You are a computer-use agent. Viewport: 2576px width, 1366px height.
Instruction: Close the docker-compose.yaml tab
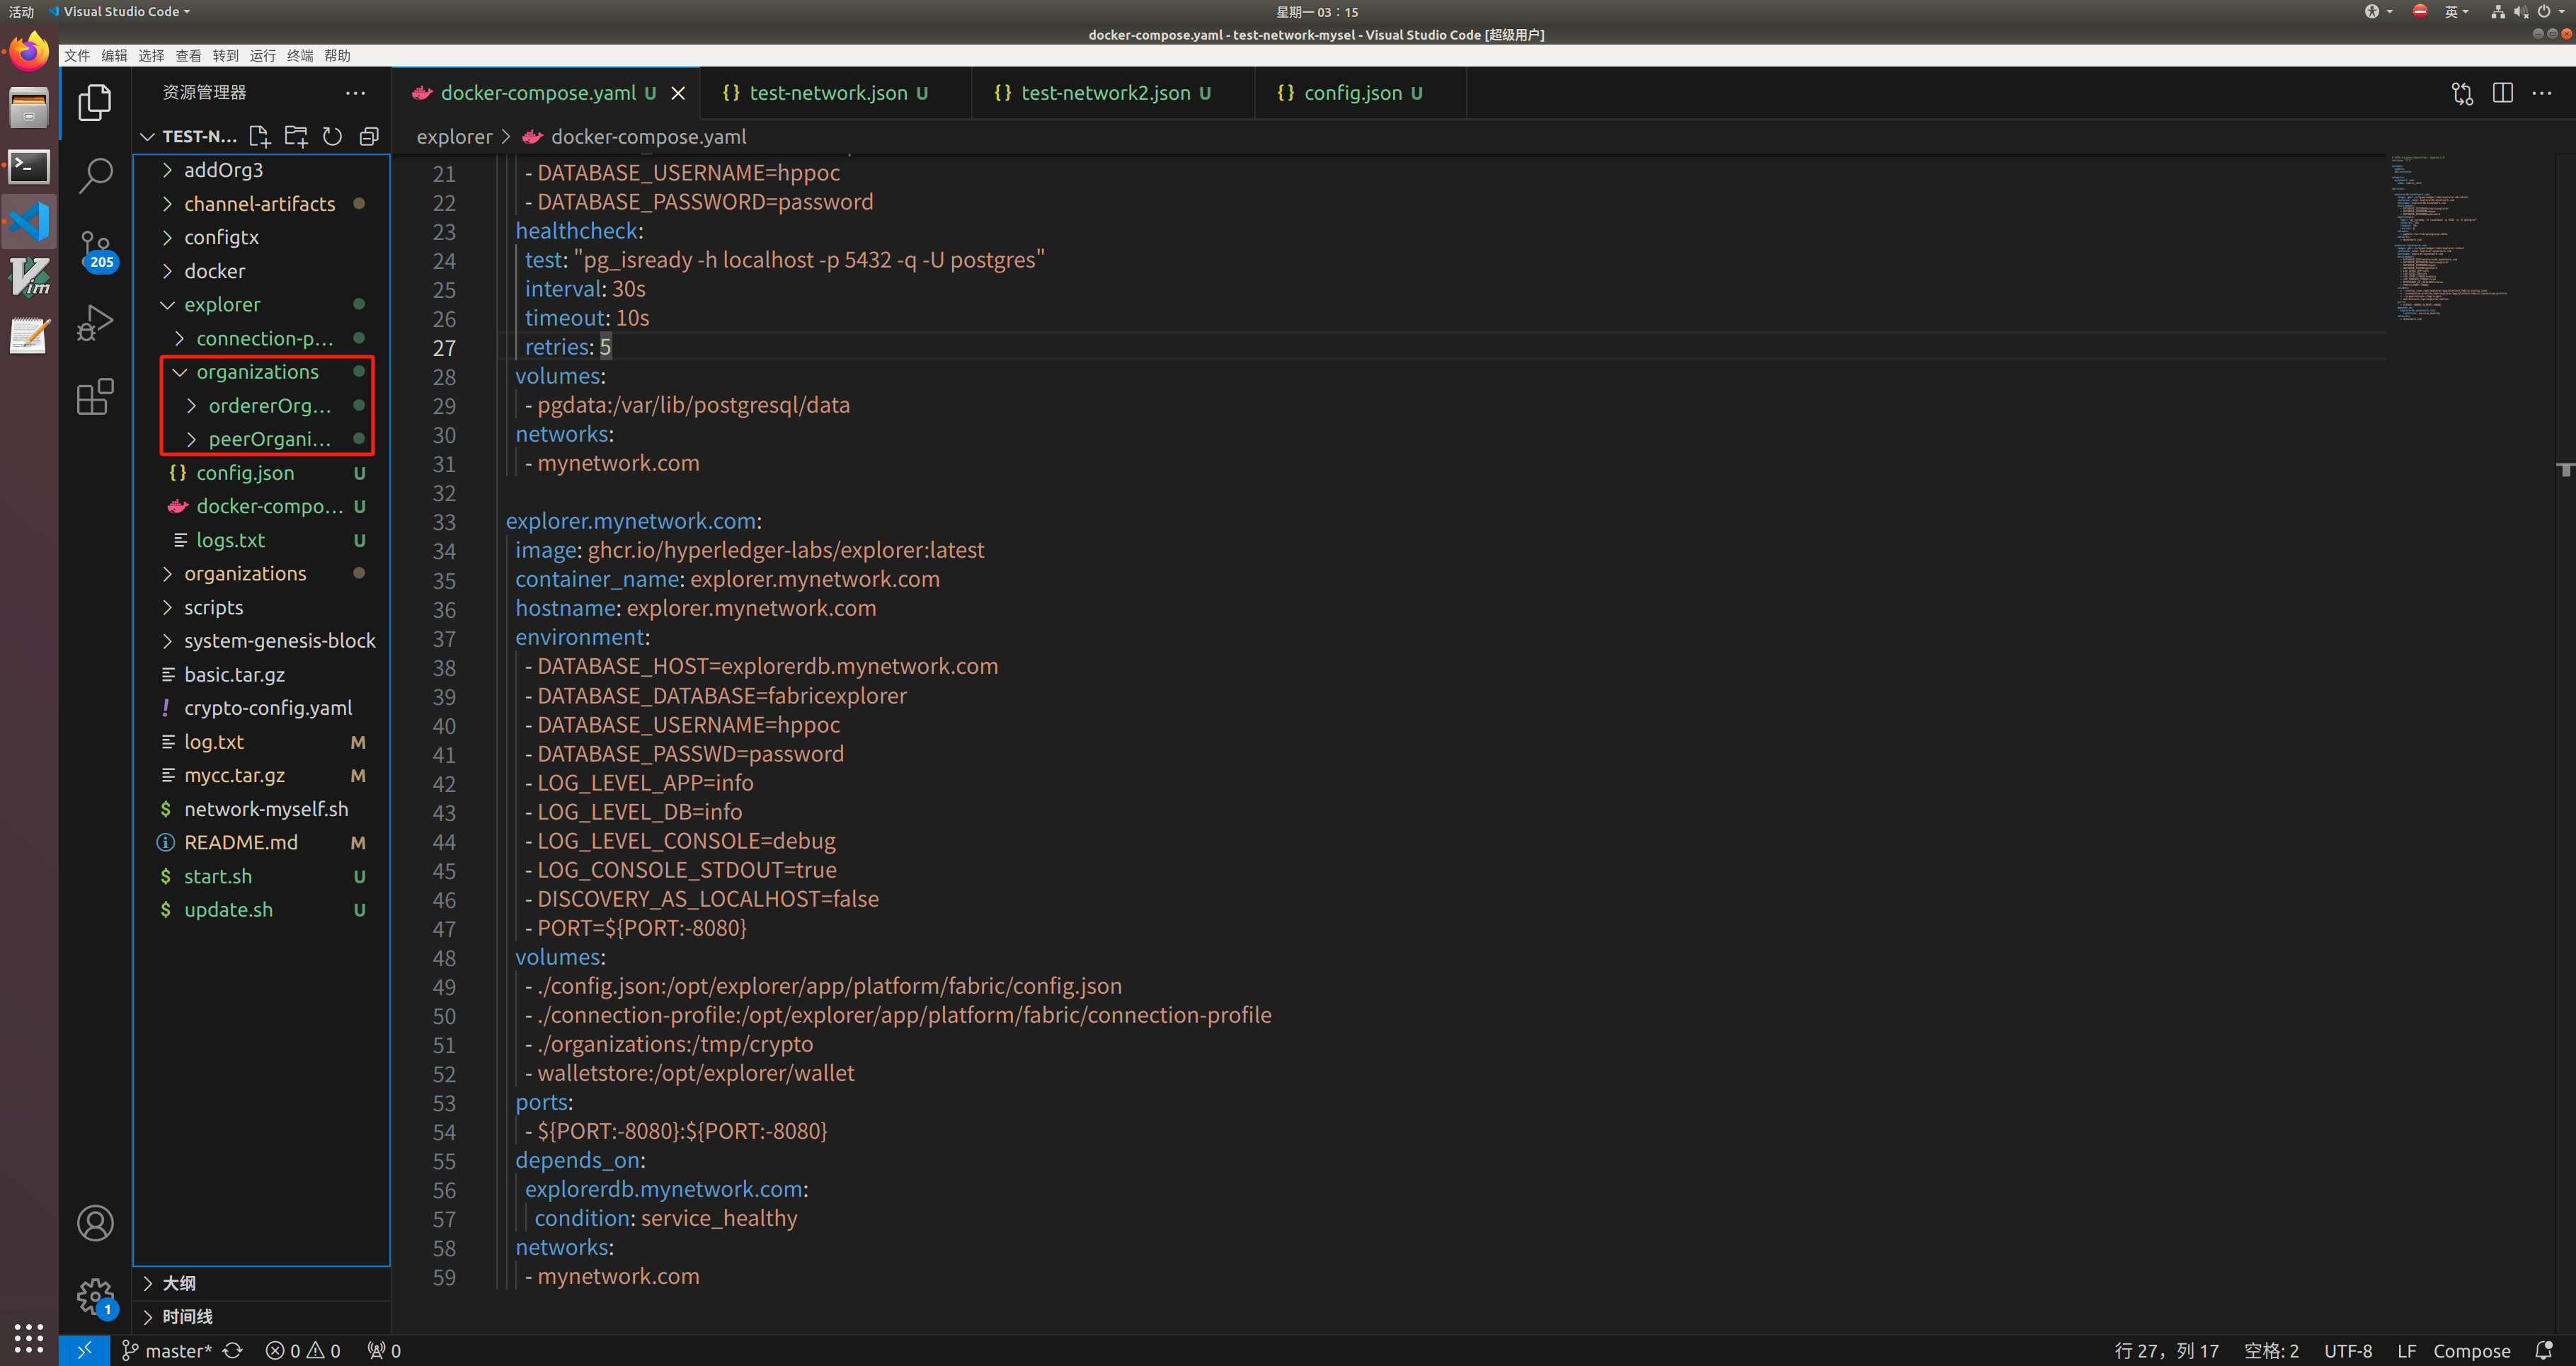pyautogui.click(x=678, y=93)
